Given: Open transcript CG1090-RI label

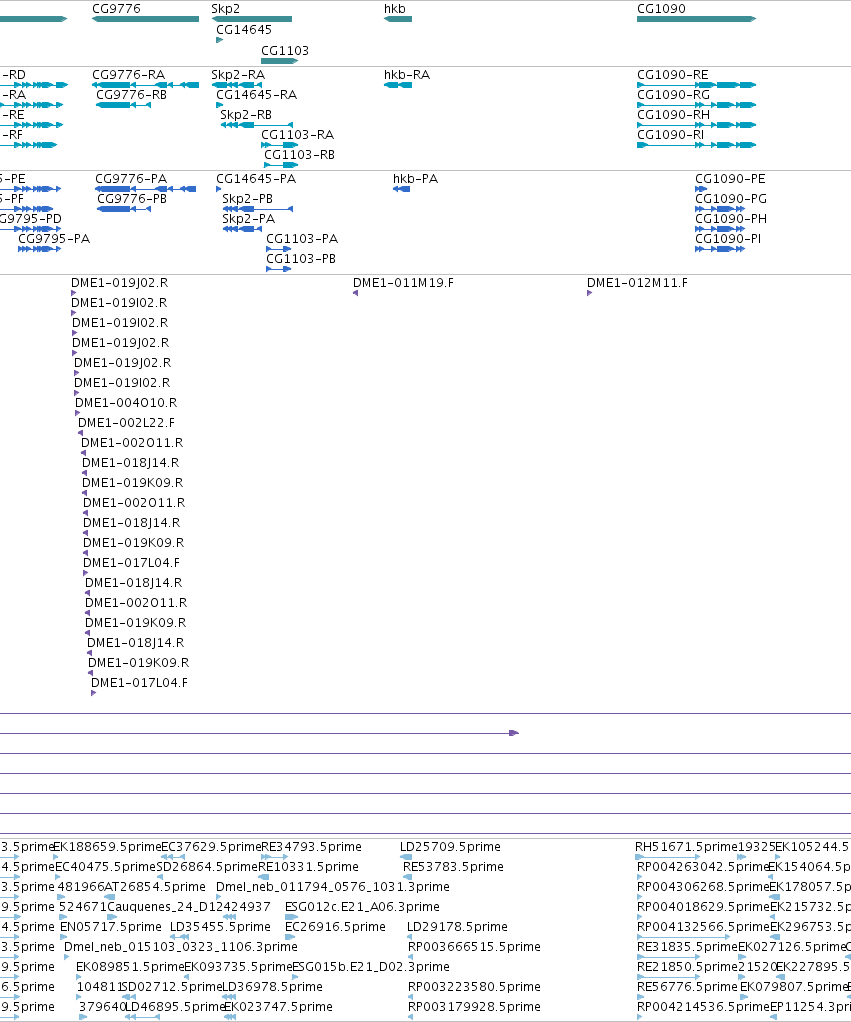Looking at the screenshot, I should (x=671, y=134).
